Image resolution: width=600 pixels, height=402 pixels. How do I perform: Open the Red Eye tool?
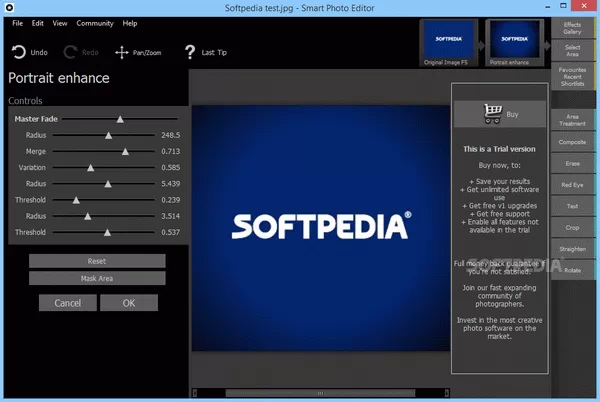572,185
